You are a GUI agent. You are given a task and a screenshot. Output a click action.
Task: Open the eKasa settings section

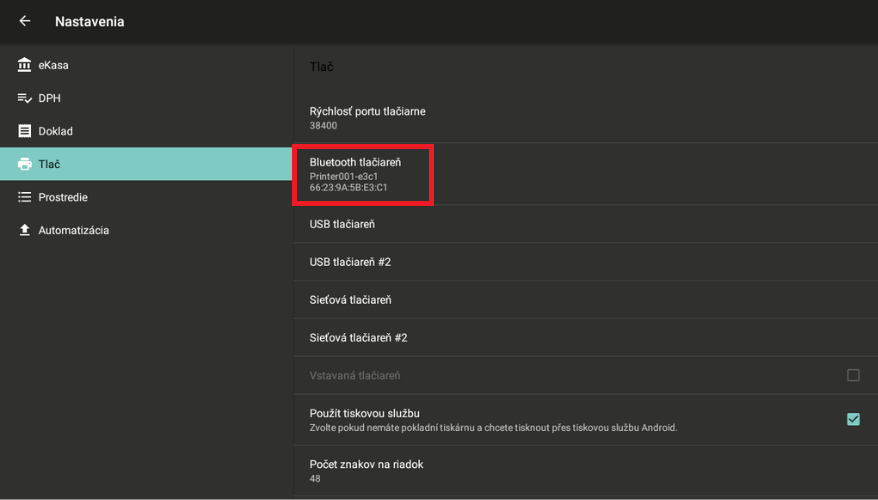point(54,65)
